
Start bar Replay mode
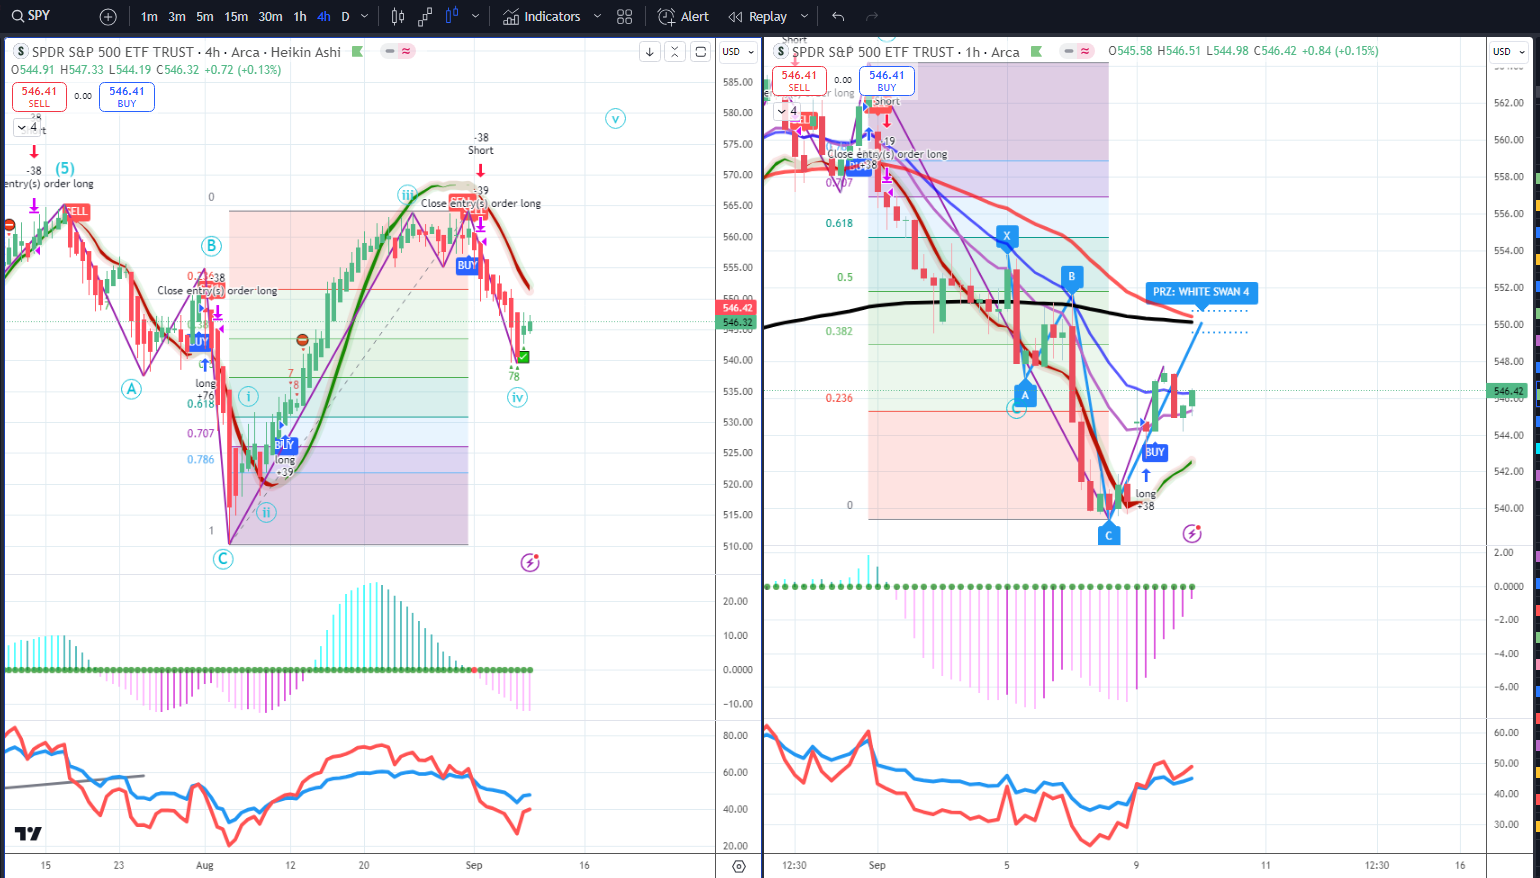pos(758,17)
